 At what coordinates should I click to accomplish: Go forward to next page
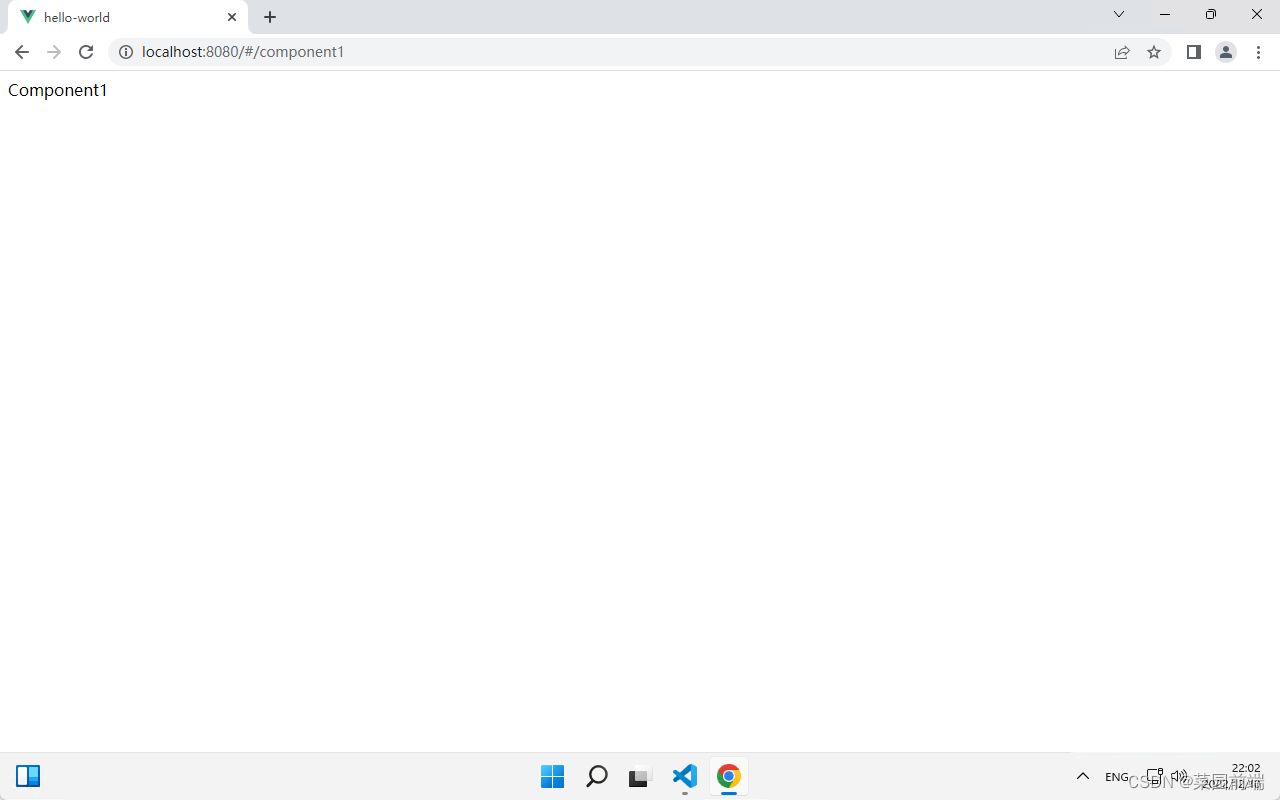point(54,52)
